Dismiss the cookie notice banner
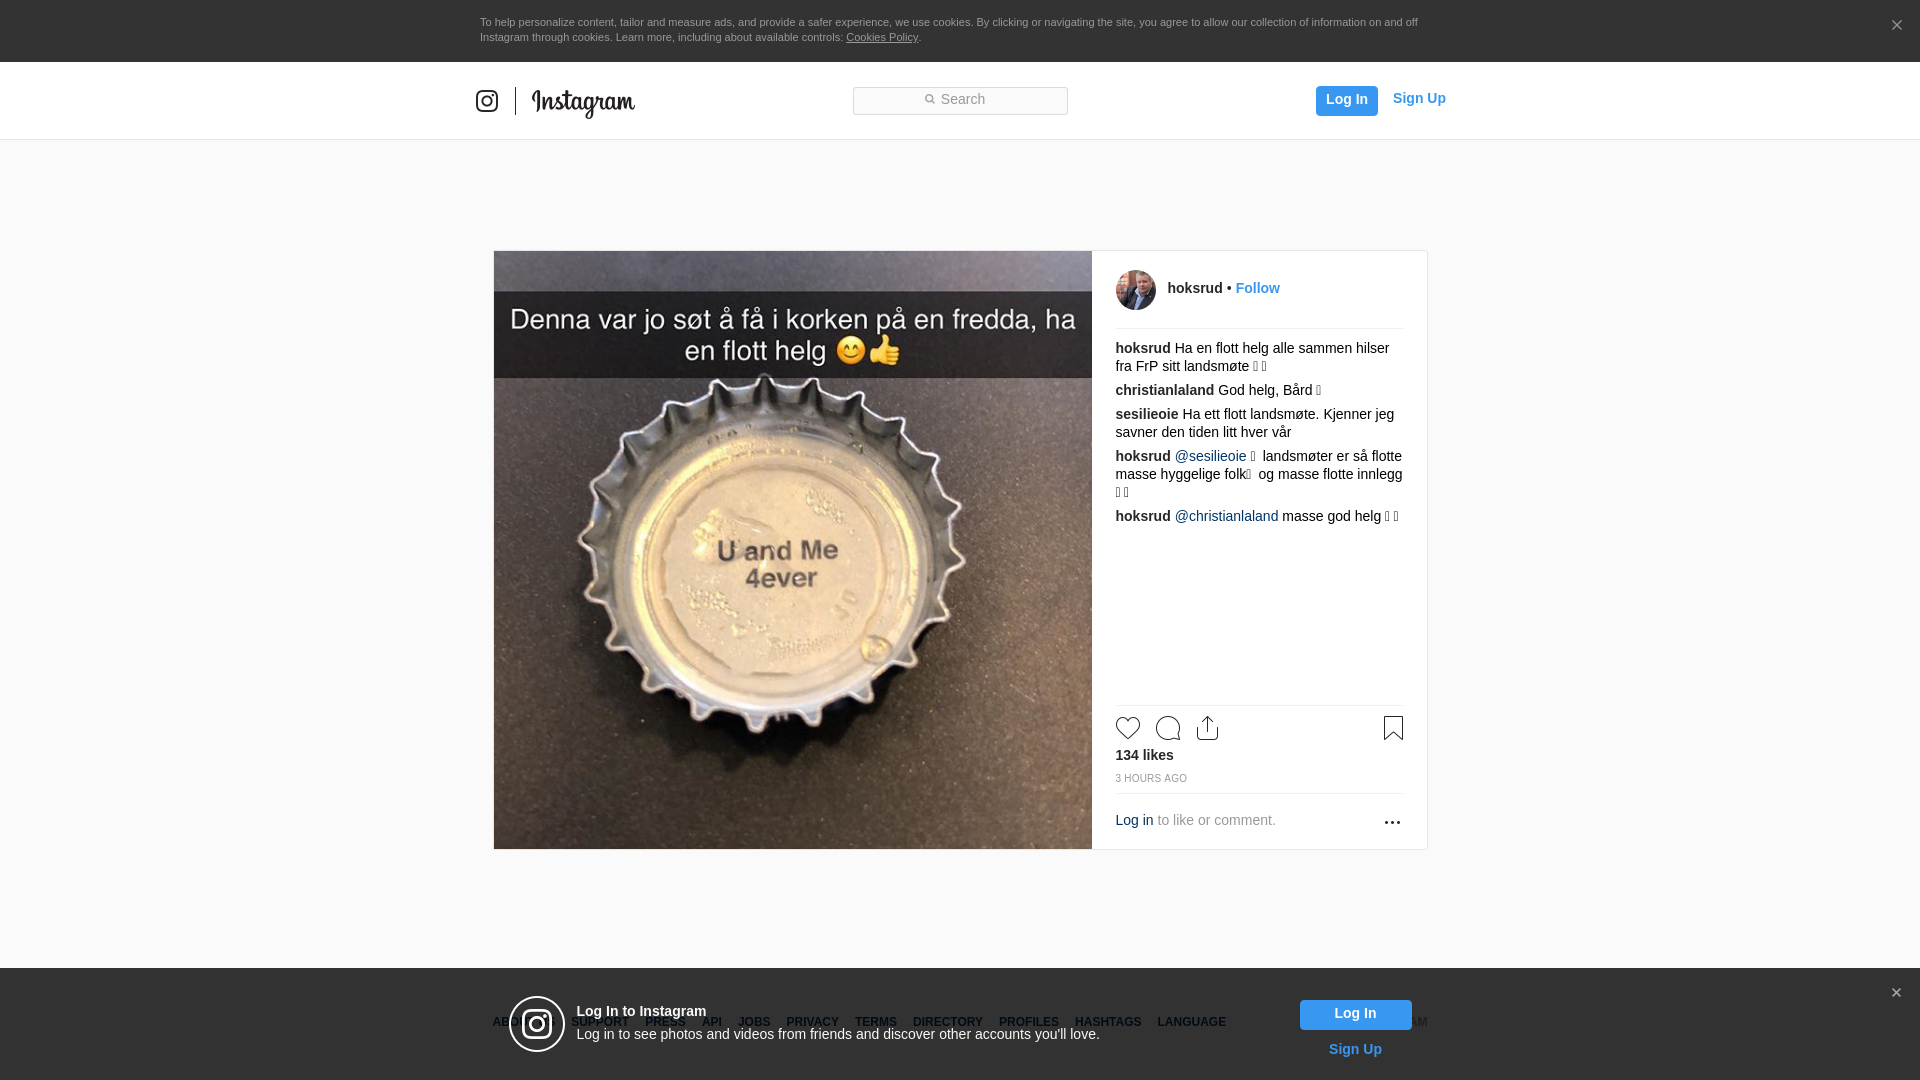Screen dimensions: 1920x1080 (x=1896, y=26)
